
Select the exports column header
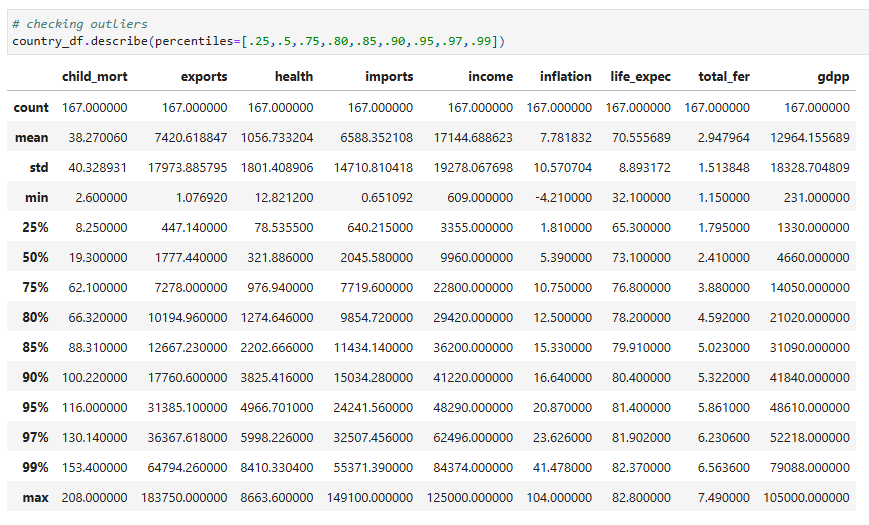[x=204, y=77]
